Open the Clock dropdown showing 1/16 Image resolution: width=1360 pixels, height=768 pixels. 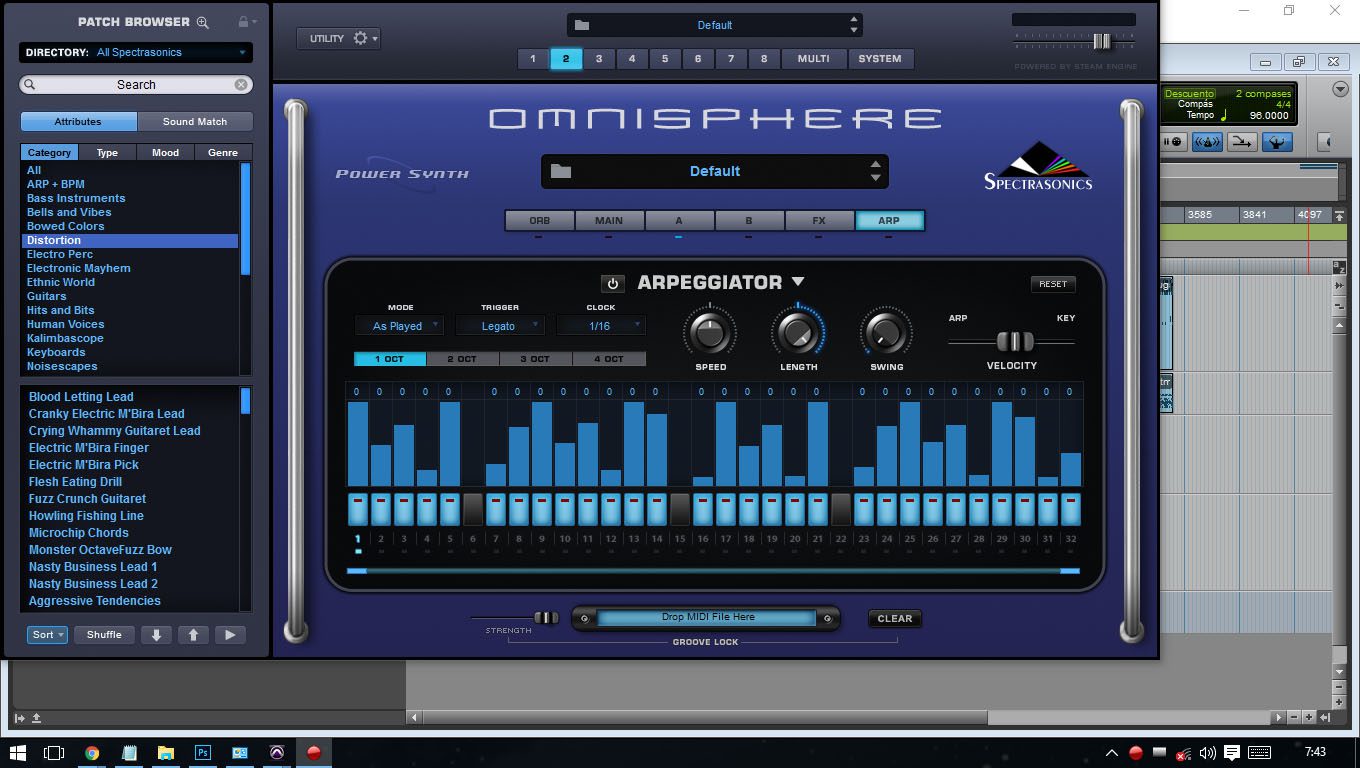point(601,326)
